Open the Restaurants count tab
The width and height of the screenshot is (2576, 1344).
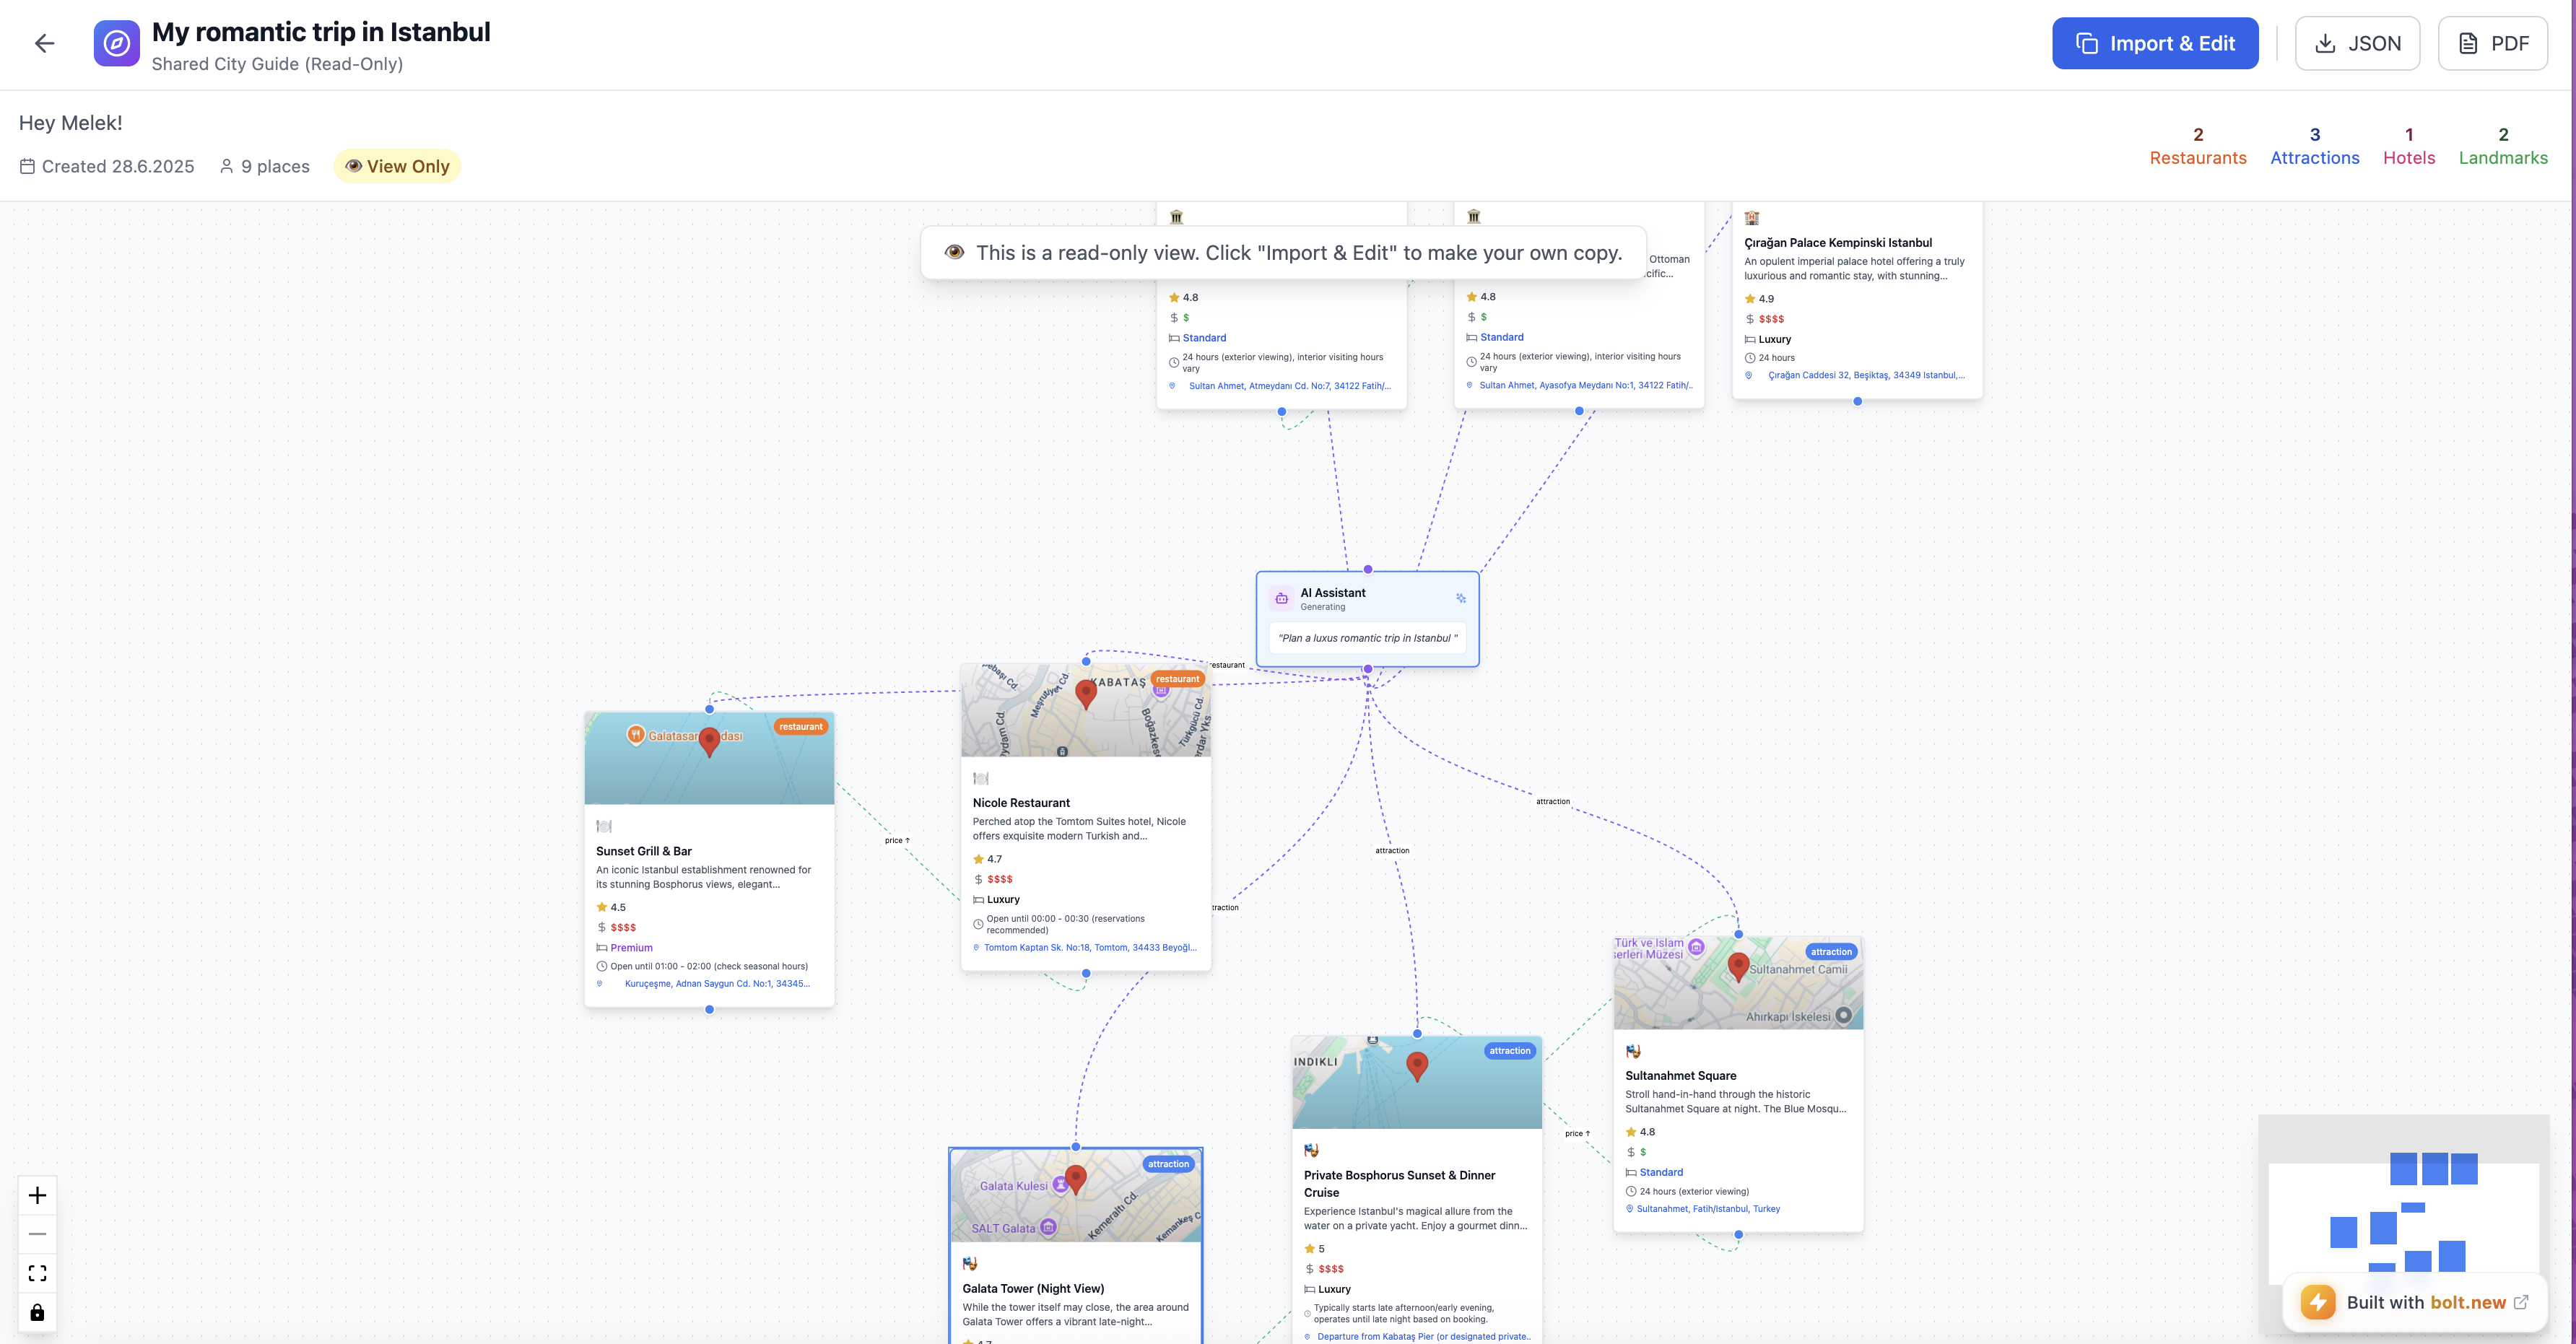2197,146
